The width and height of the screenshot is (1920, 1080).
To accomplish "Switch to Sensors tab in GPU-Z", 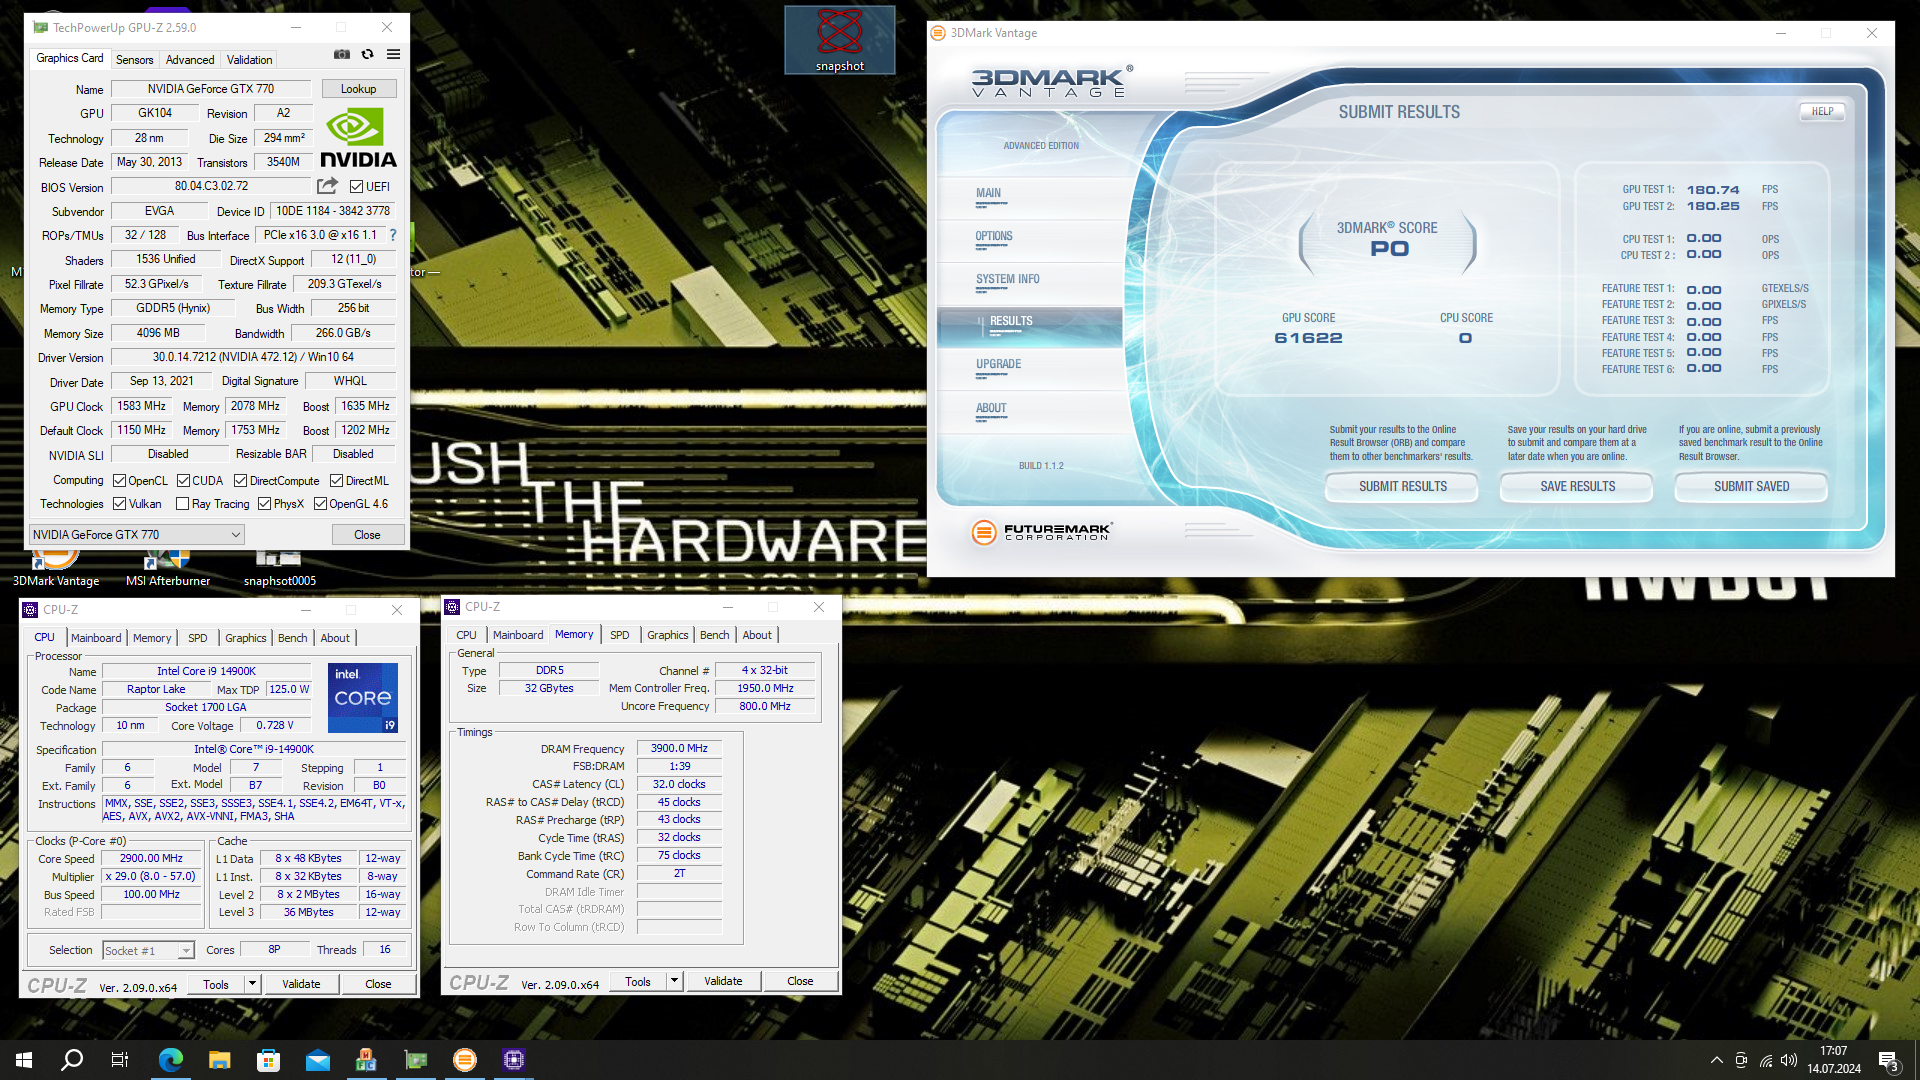I will [x=135, y=60].
